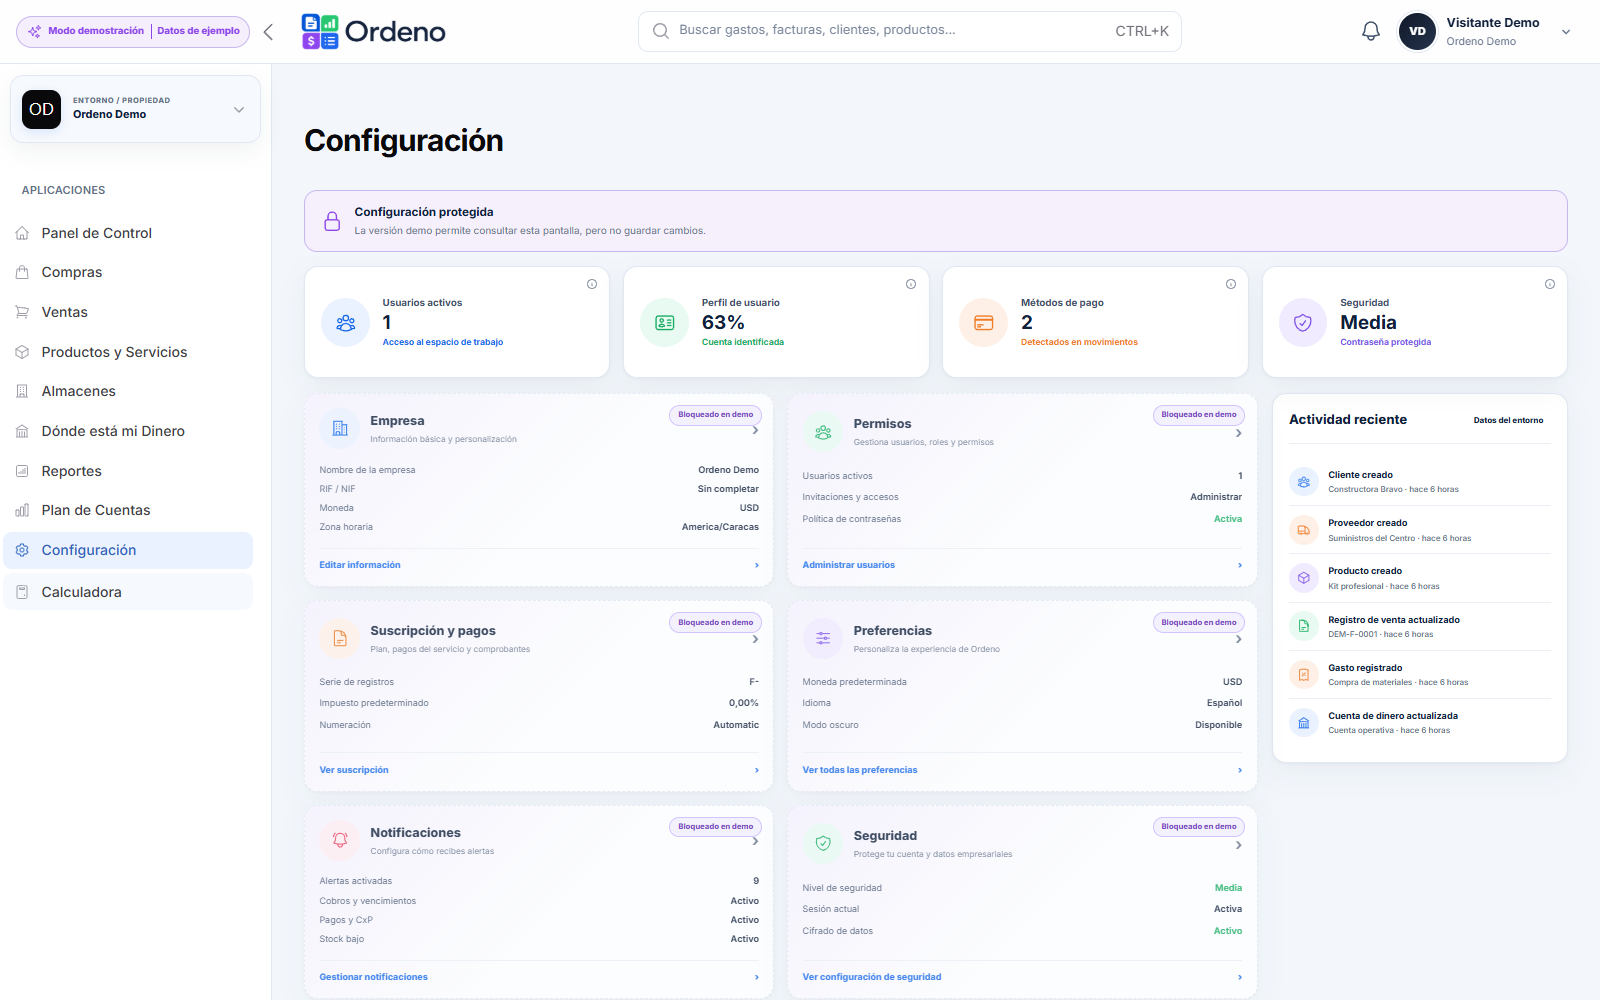Click the people icon in Permisos section
1600x1000 pixels.
[x=823, y=432]
